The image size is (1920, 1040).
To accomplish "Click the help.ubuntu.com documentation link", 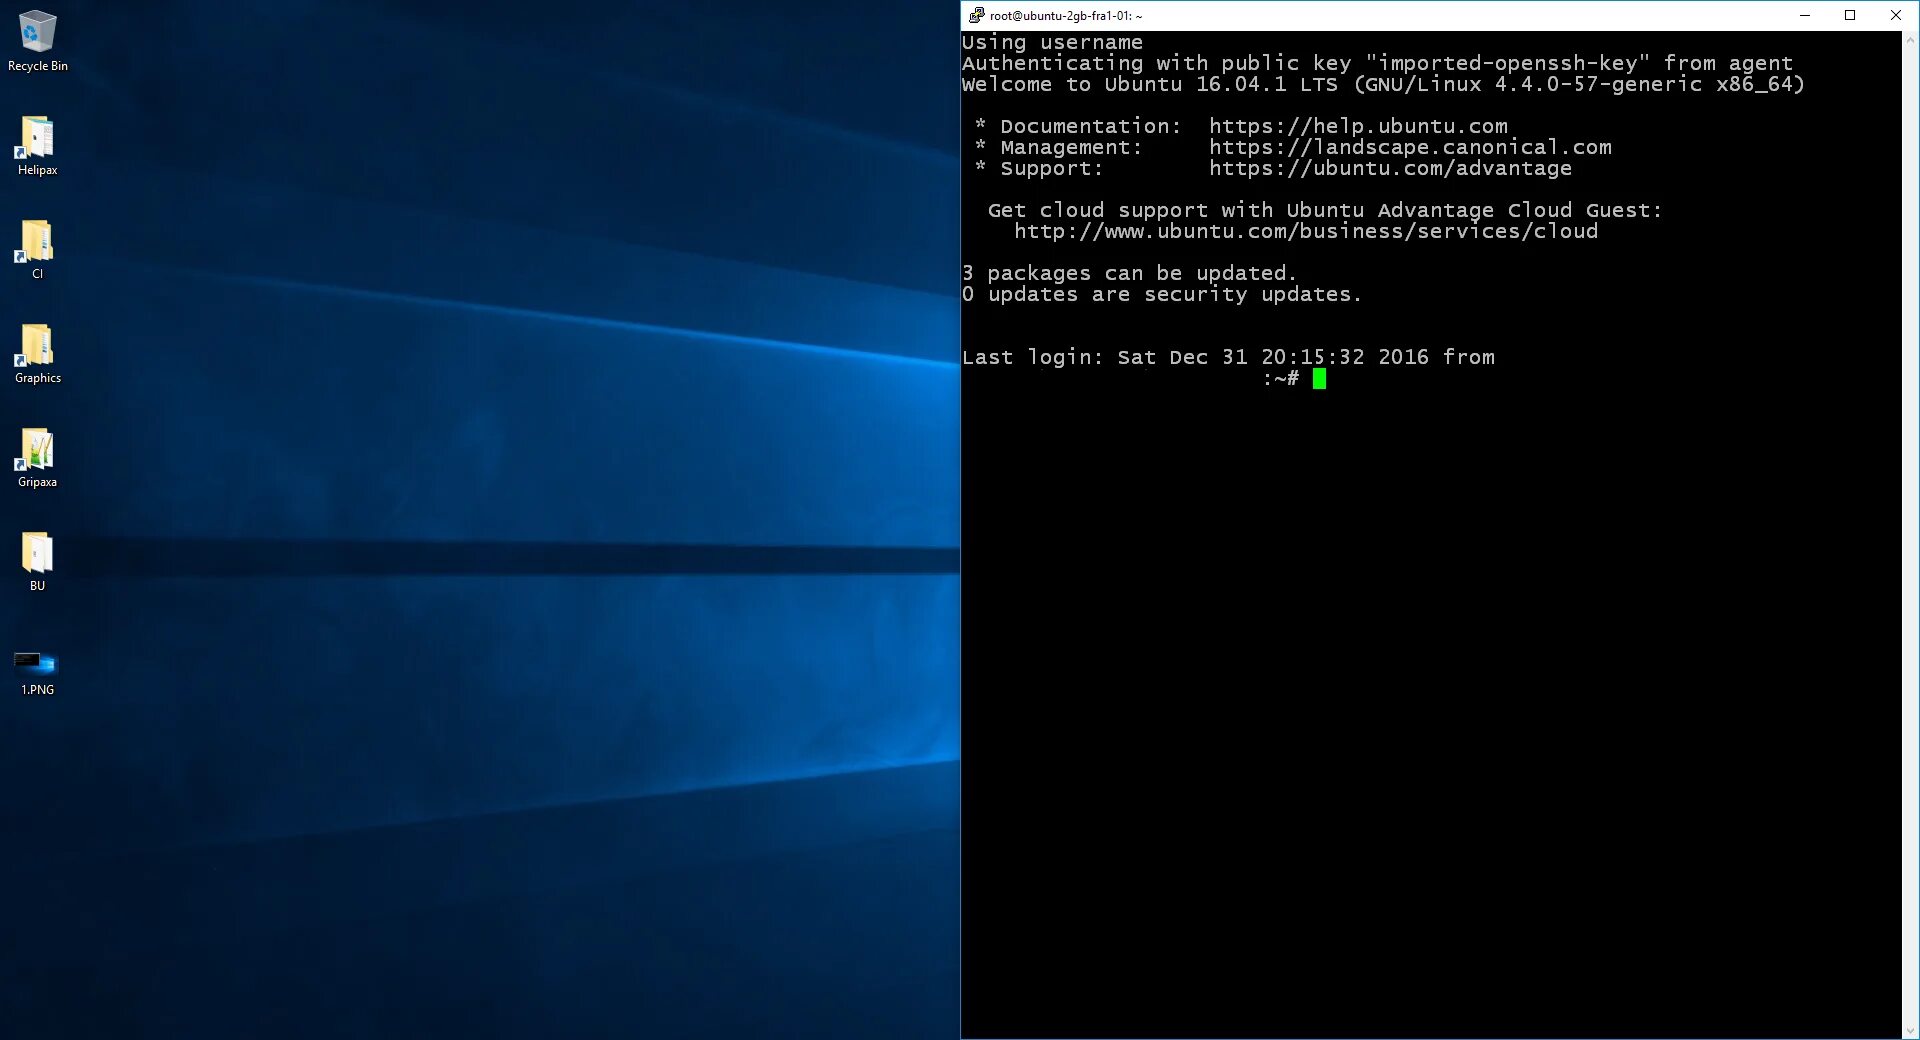I will click(1357, 126).
